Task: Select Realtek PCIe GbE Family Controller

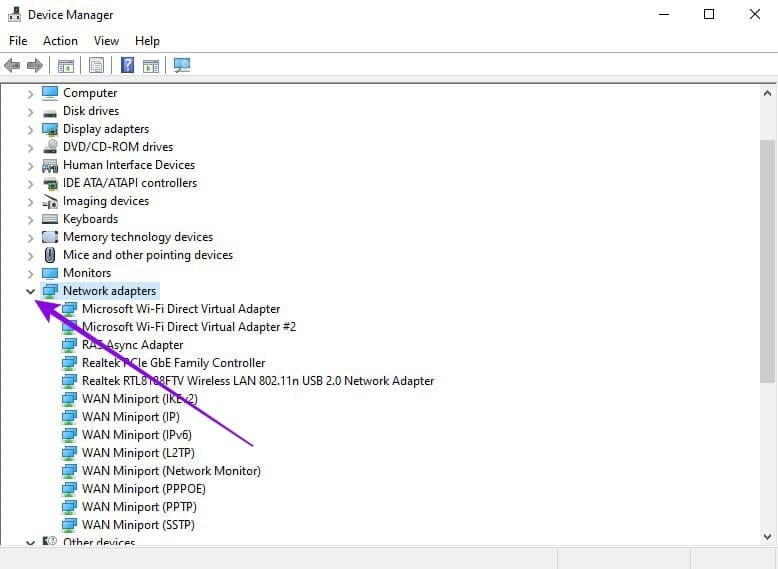Action: point(173,363)
